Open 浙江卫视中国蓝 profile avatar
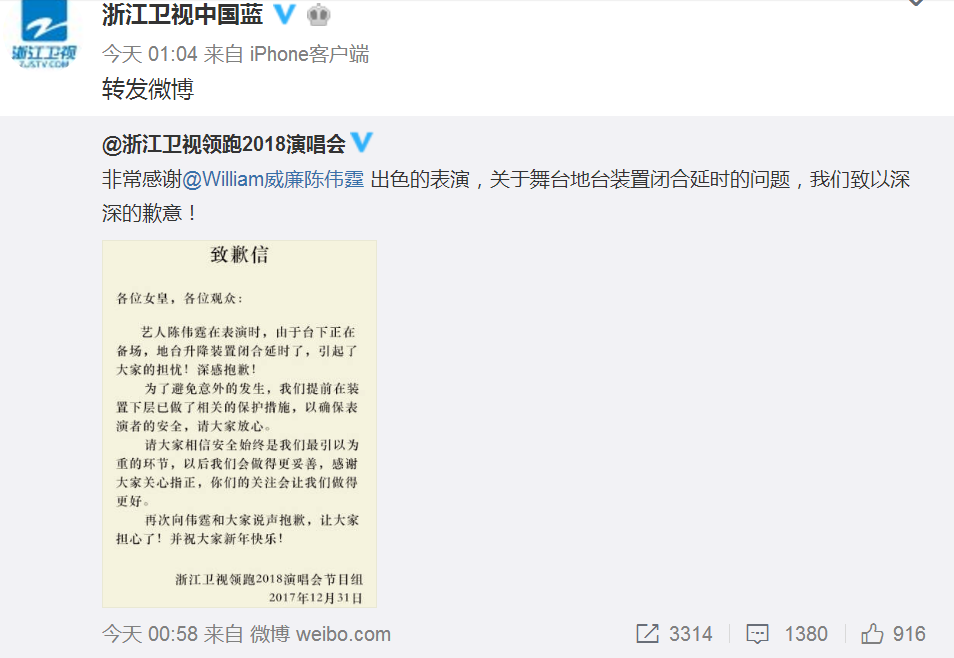This screenshot has height=658, width=954. pos(44,34)
